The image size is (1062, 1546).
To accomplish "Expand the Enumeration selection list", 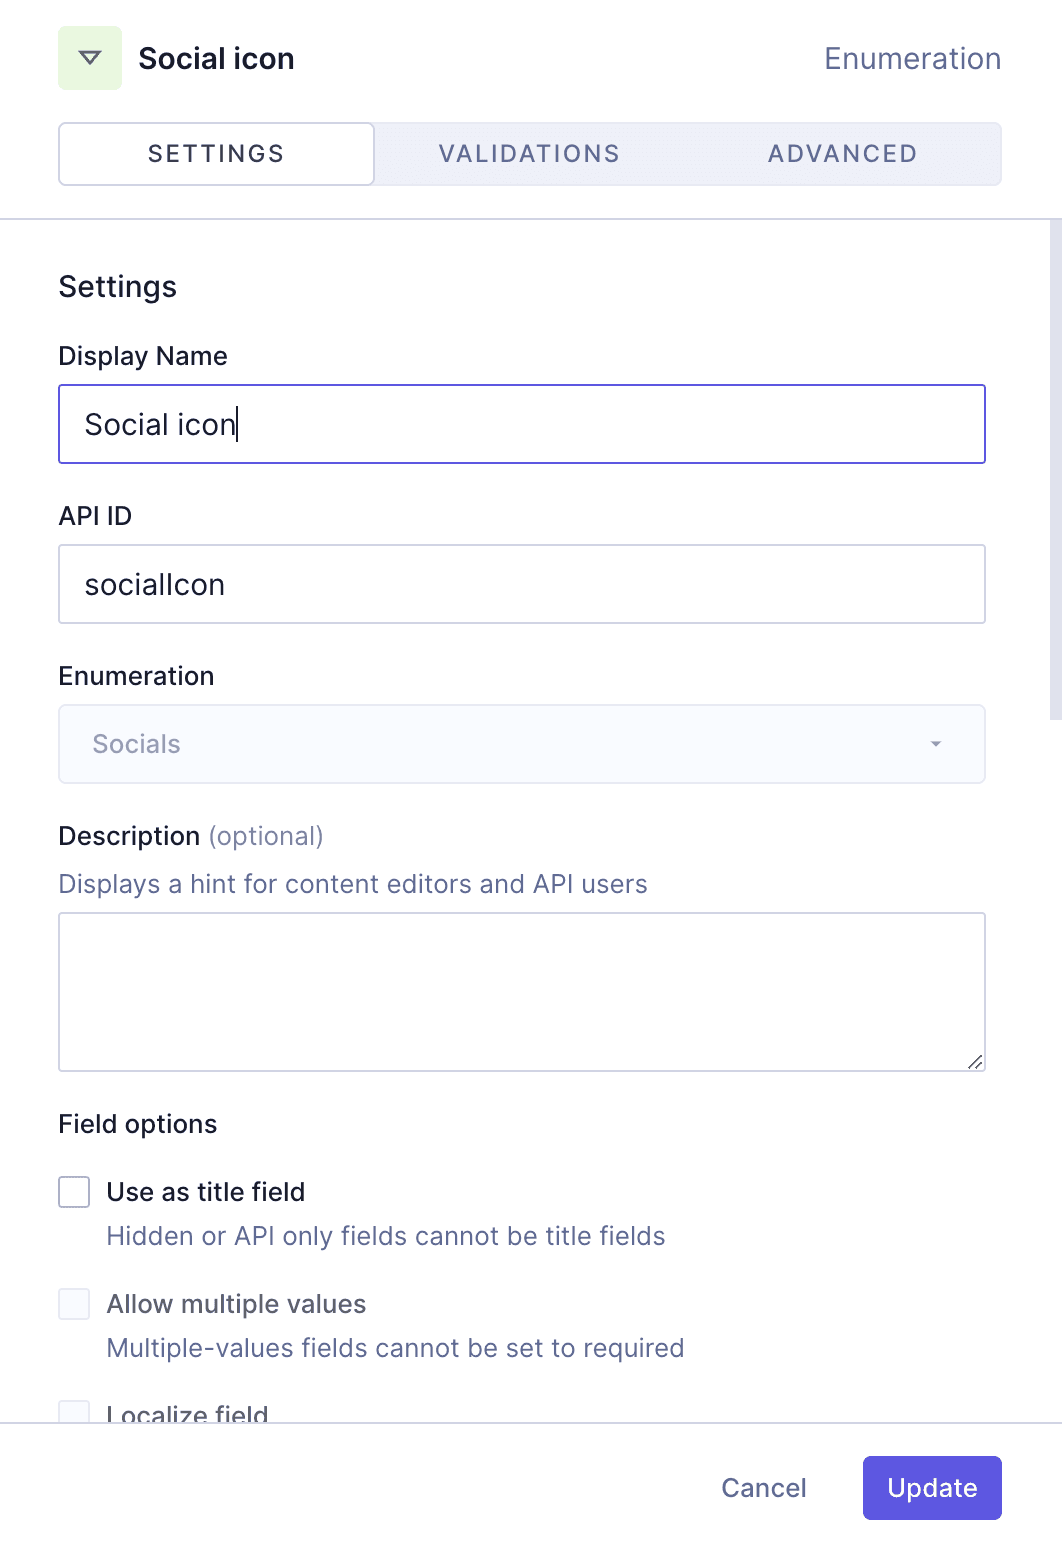I will (522, 744).
